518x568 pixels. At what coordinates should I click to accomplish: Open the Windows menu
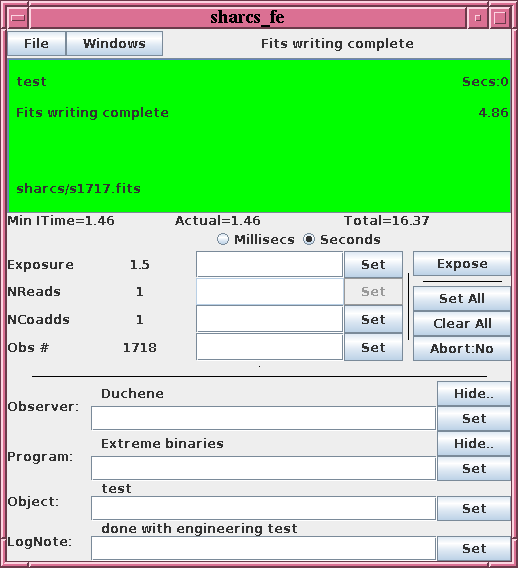(x=114, y=43)
